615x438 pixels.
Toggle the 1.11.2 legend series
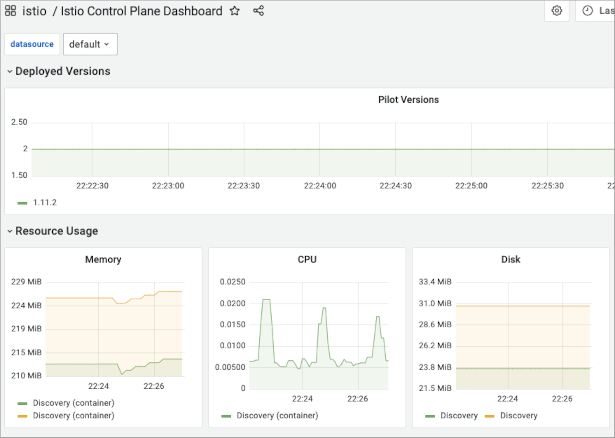coord(43,202)
